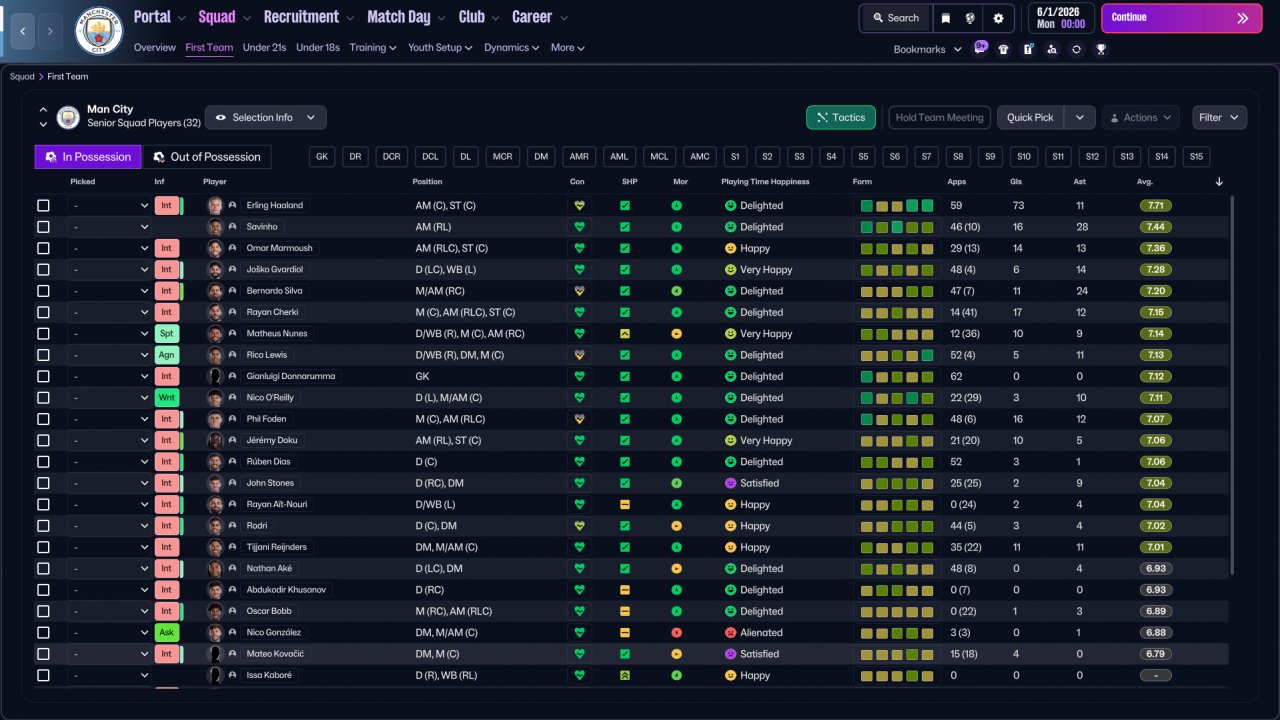The image size is (1280, 720).
Task: Click Savinho's morale icon
Action: coord(676,227)
